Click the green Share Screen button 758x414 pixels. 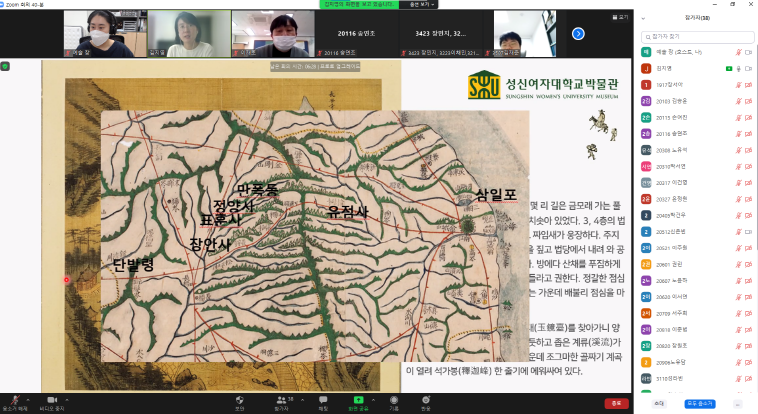[358, 402]
